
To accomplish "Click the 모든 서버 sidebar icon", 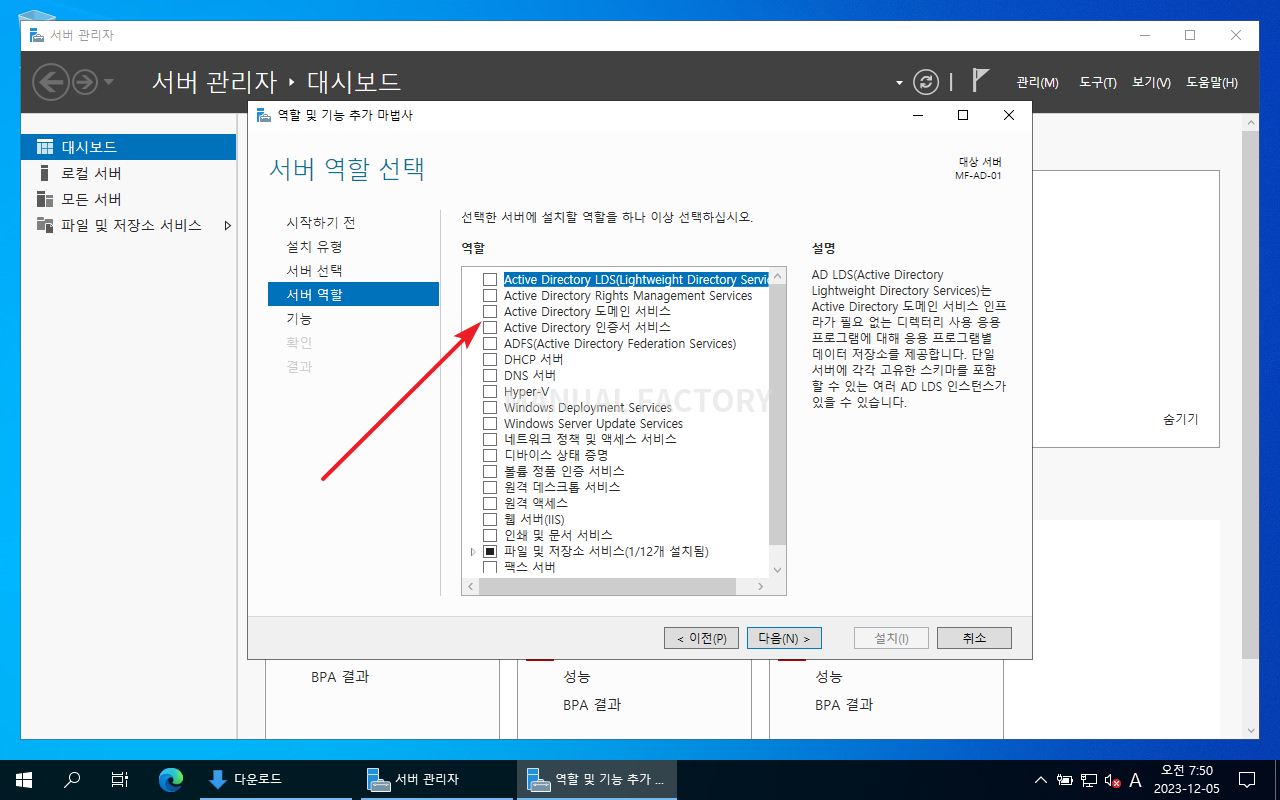I will coord(44,199).
